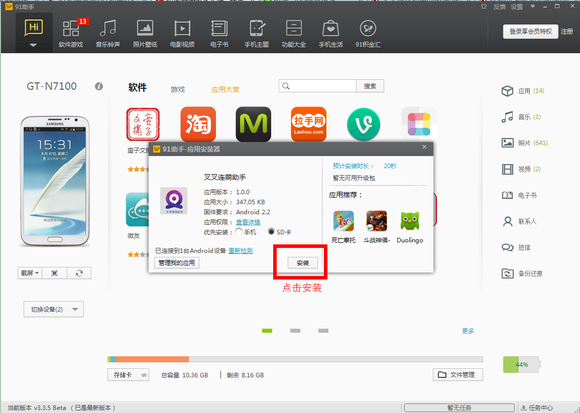The width and height of the screenshot is (580, 413).
Task: Click the 注册 register link
Action: click(x=566, y=31)
